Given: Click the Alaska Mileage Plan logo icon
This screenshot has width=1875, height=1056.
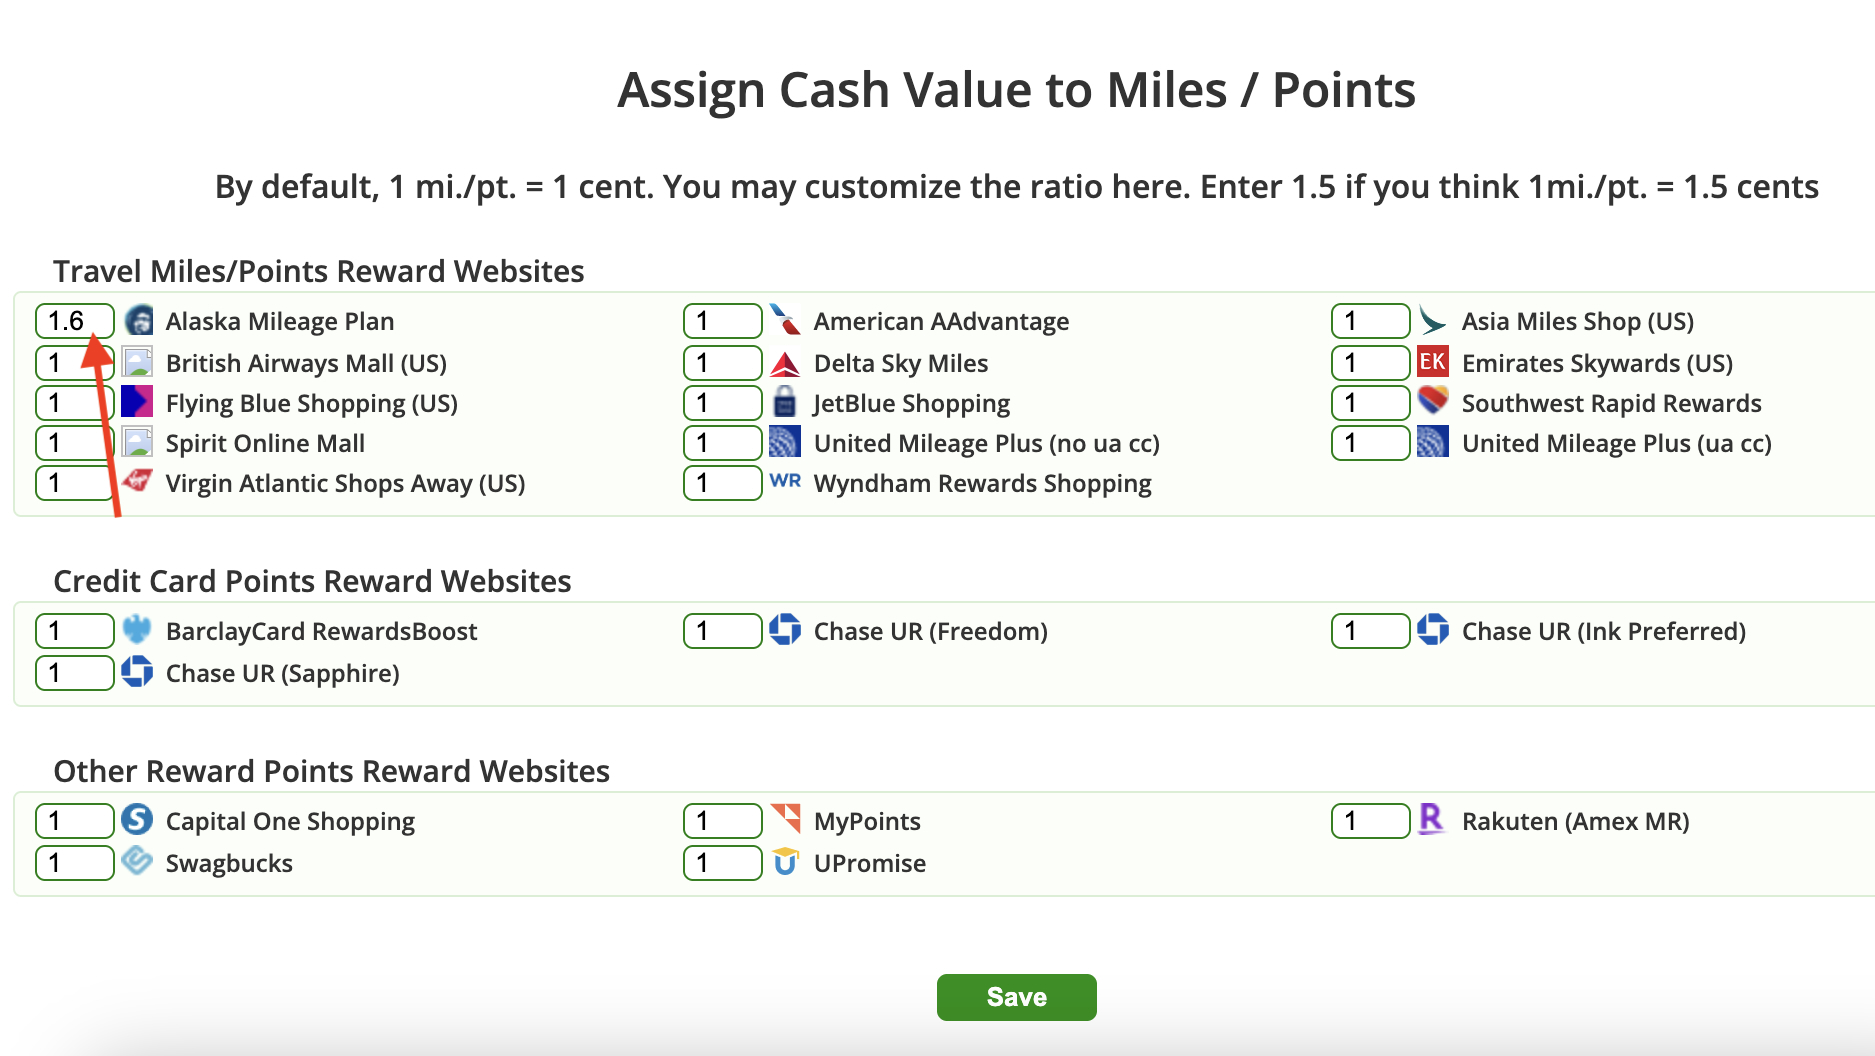Looking at the screenshot, I should tap(138, 321).
